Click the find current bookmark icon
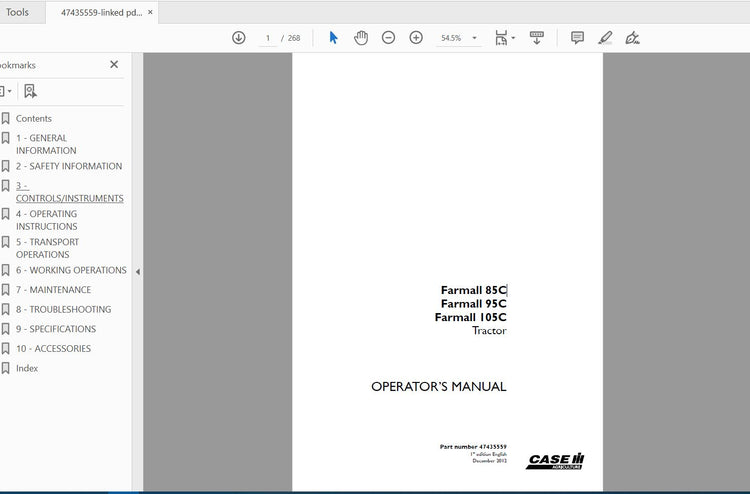The width and height of the screenshot is (750, 494). point(30,91)
